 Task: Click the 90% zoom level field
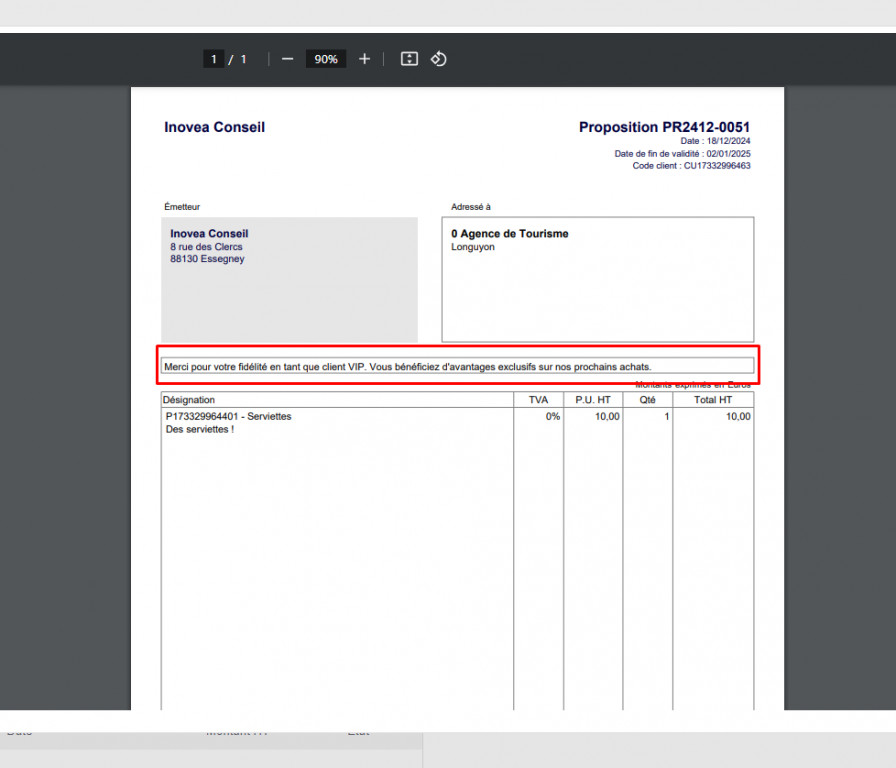[326, 59]
